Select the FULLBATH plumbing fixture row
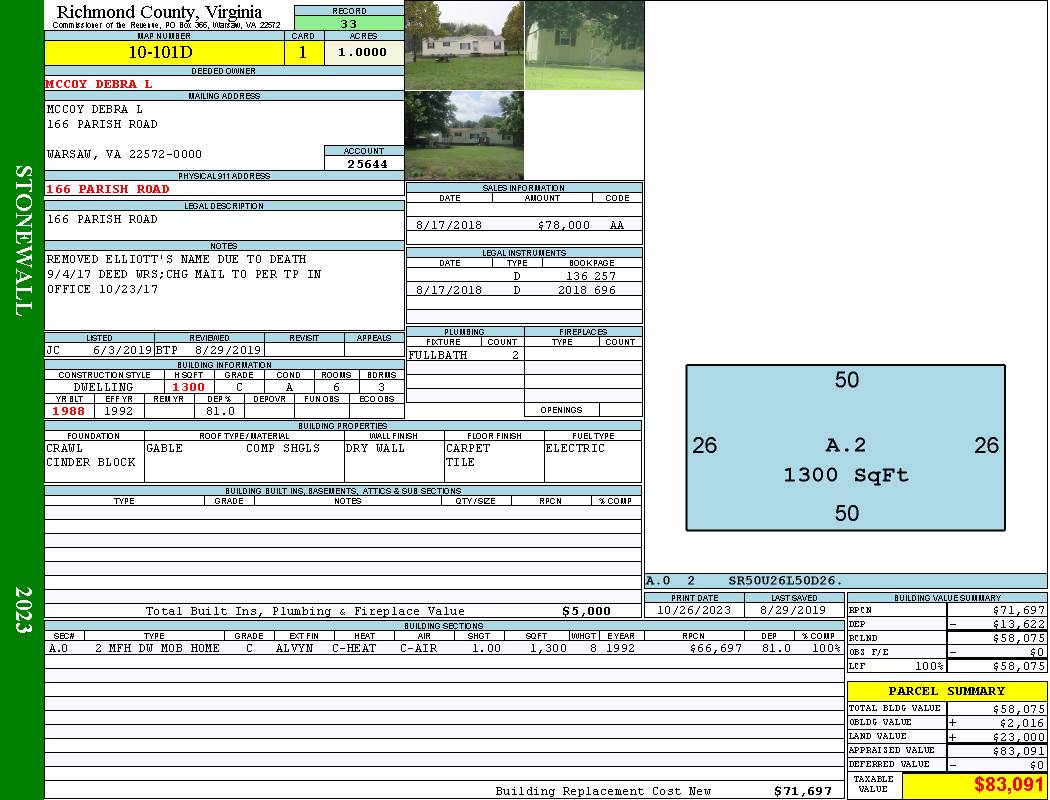The width and height of the screenshot is (1050, 800). (x=464, y=355)
